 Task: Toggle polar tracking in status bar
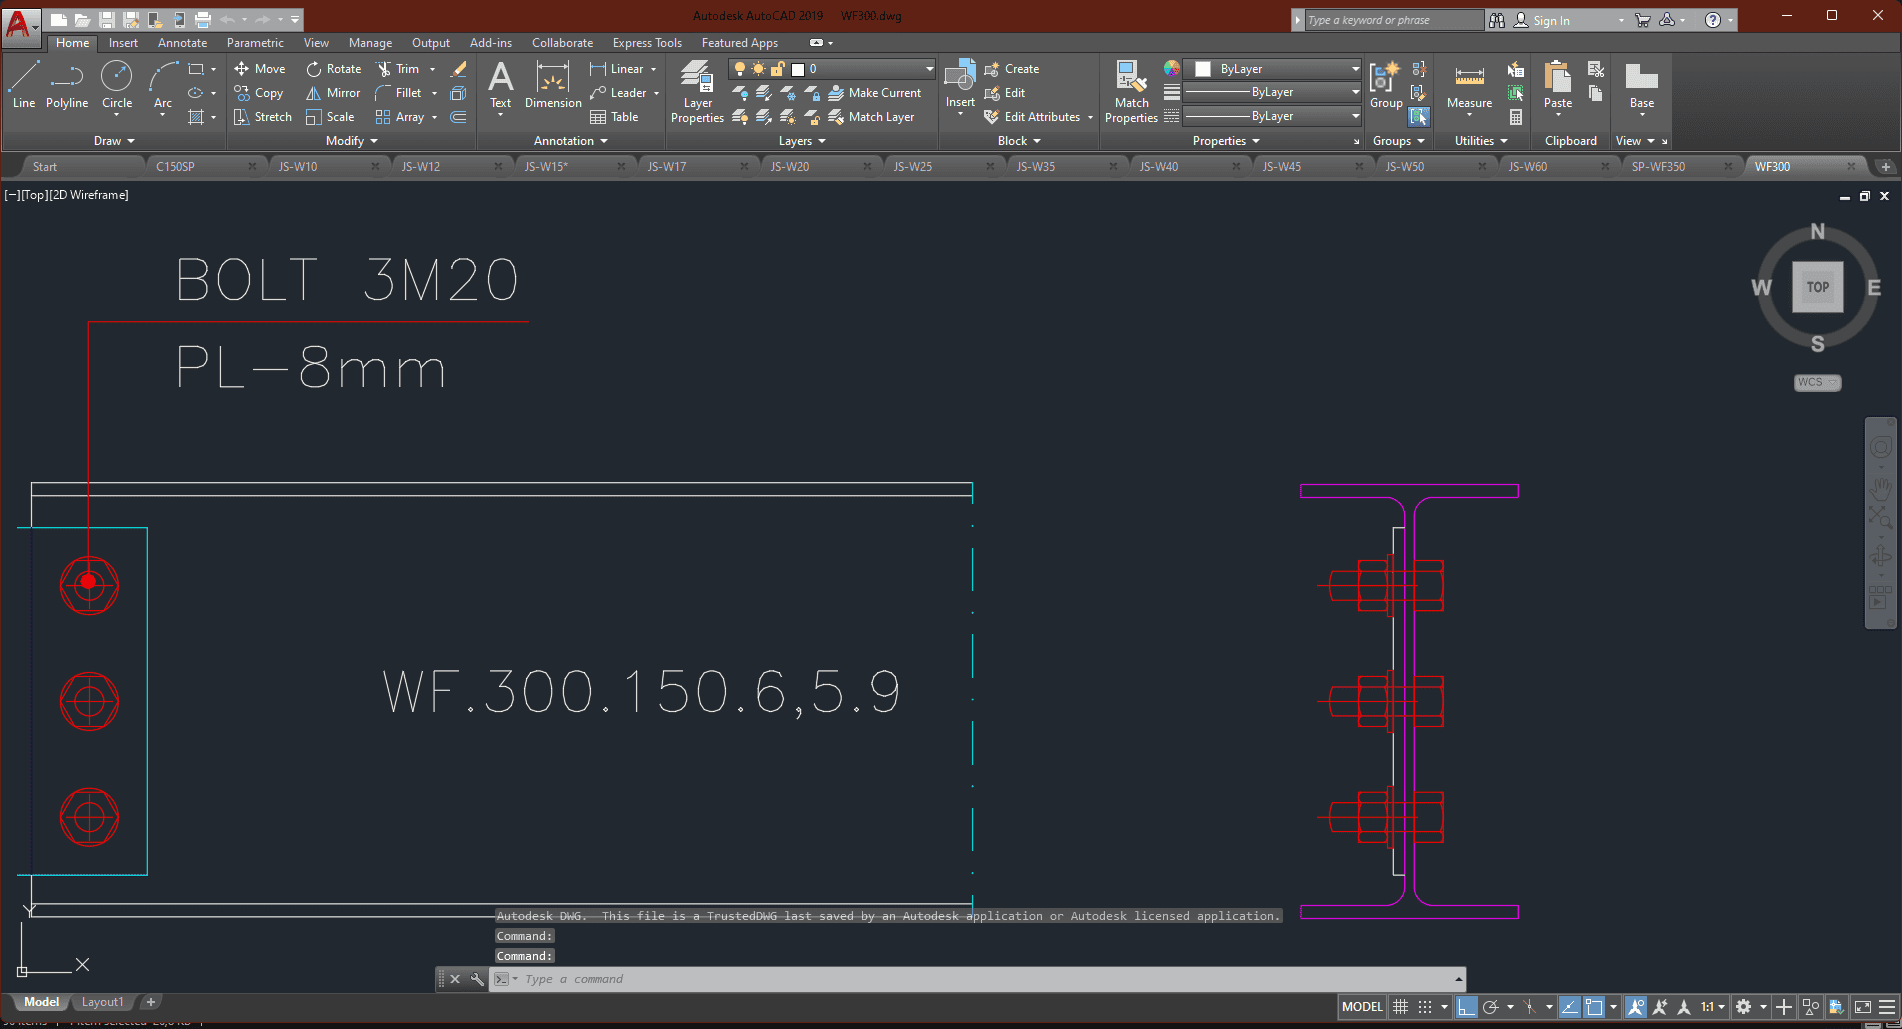[x=1491, y=1007]
